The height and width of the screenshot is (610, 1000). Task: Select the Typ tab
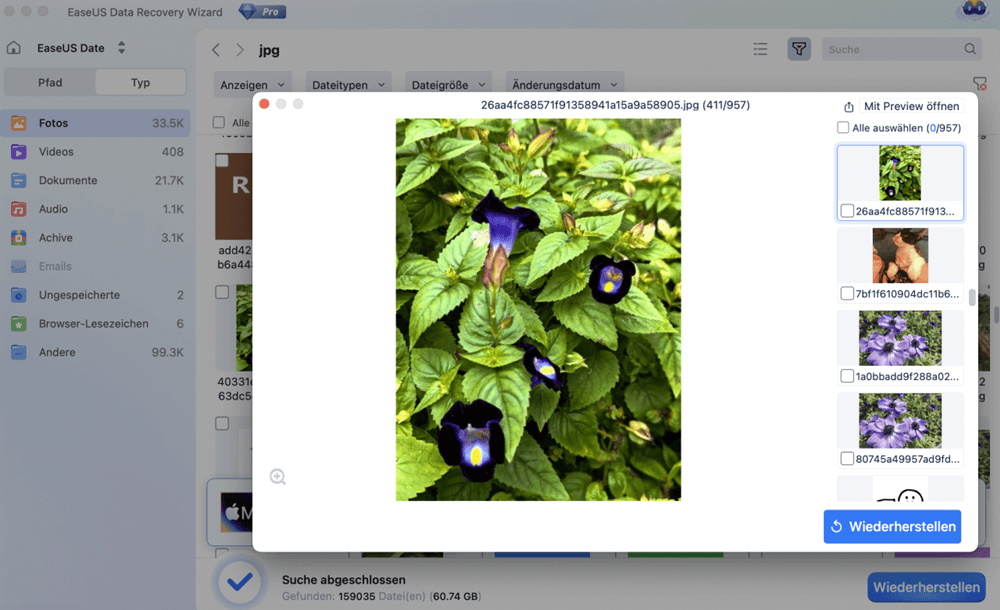tap(140, 81)
